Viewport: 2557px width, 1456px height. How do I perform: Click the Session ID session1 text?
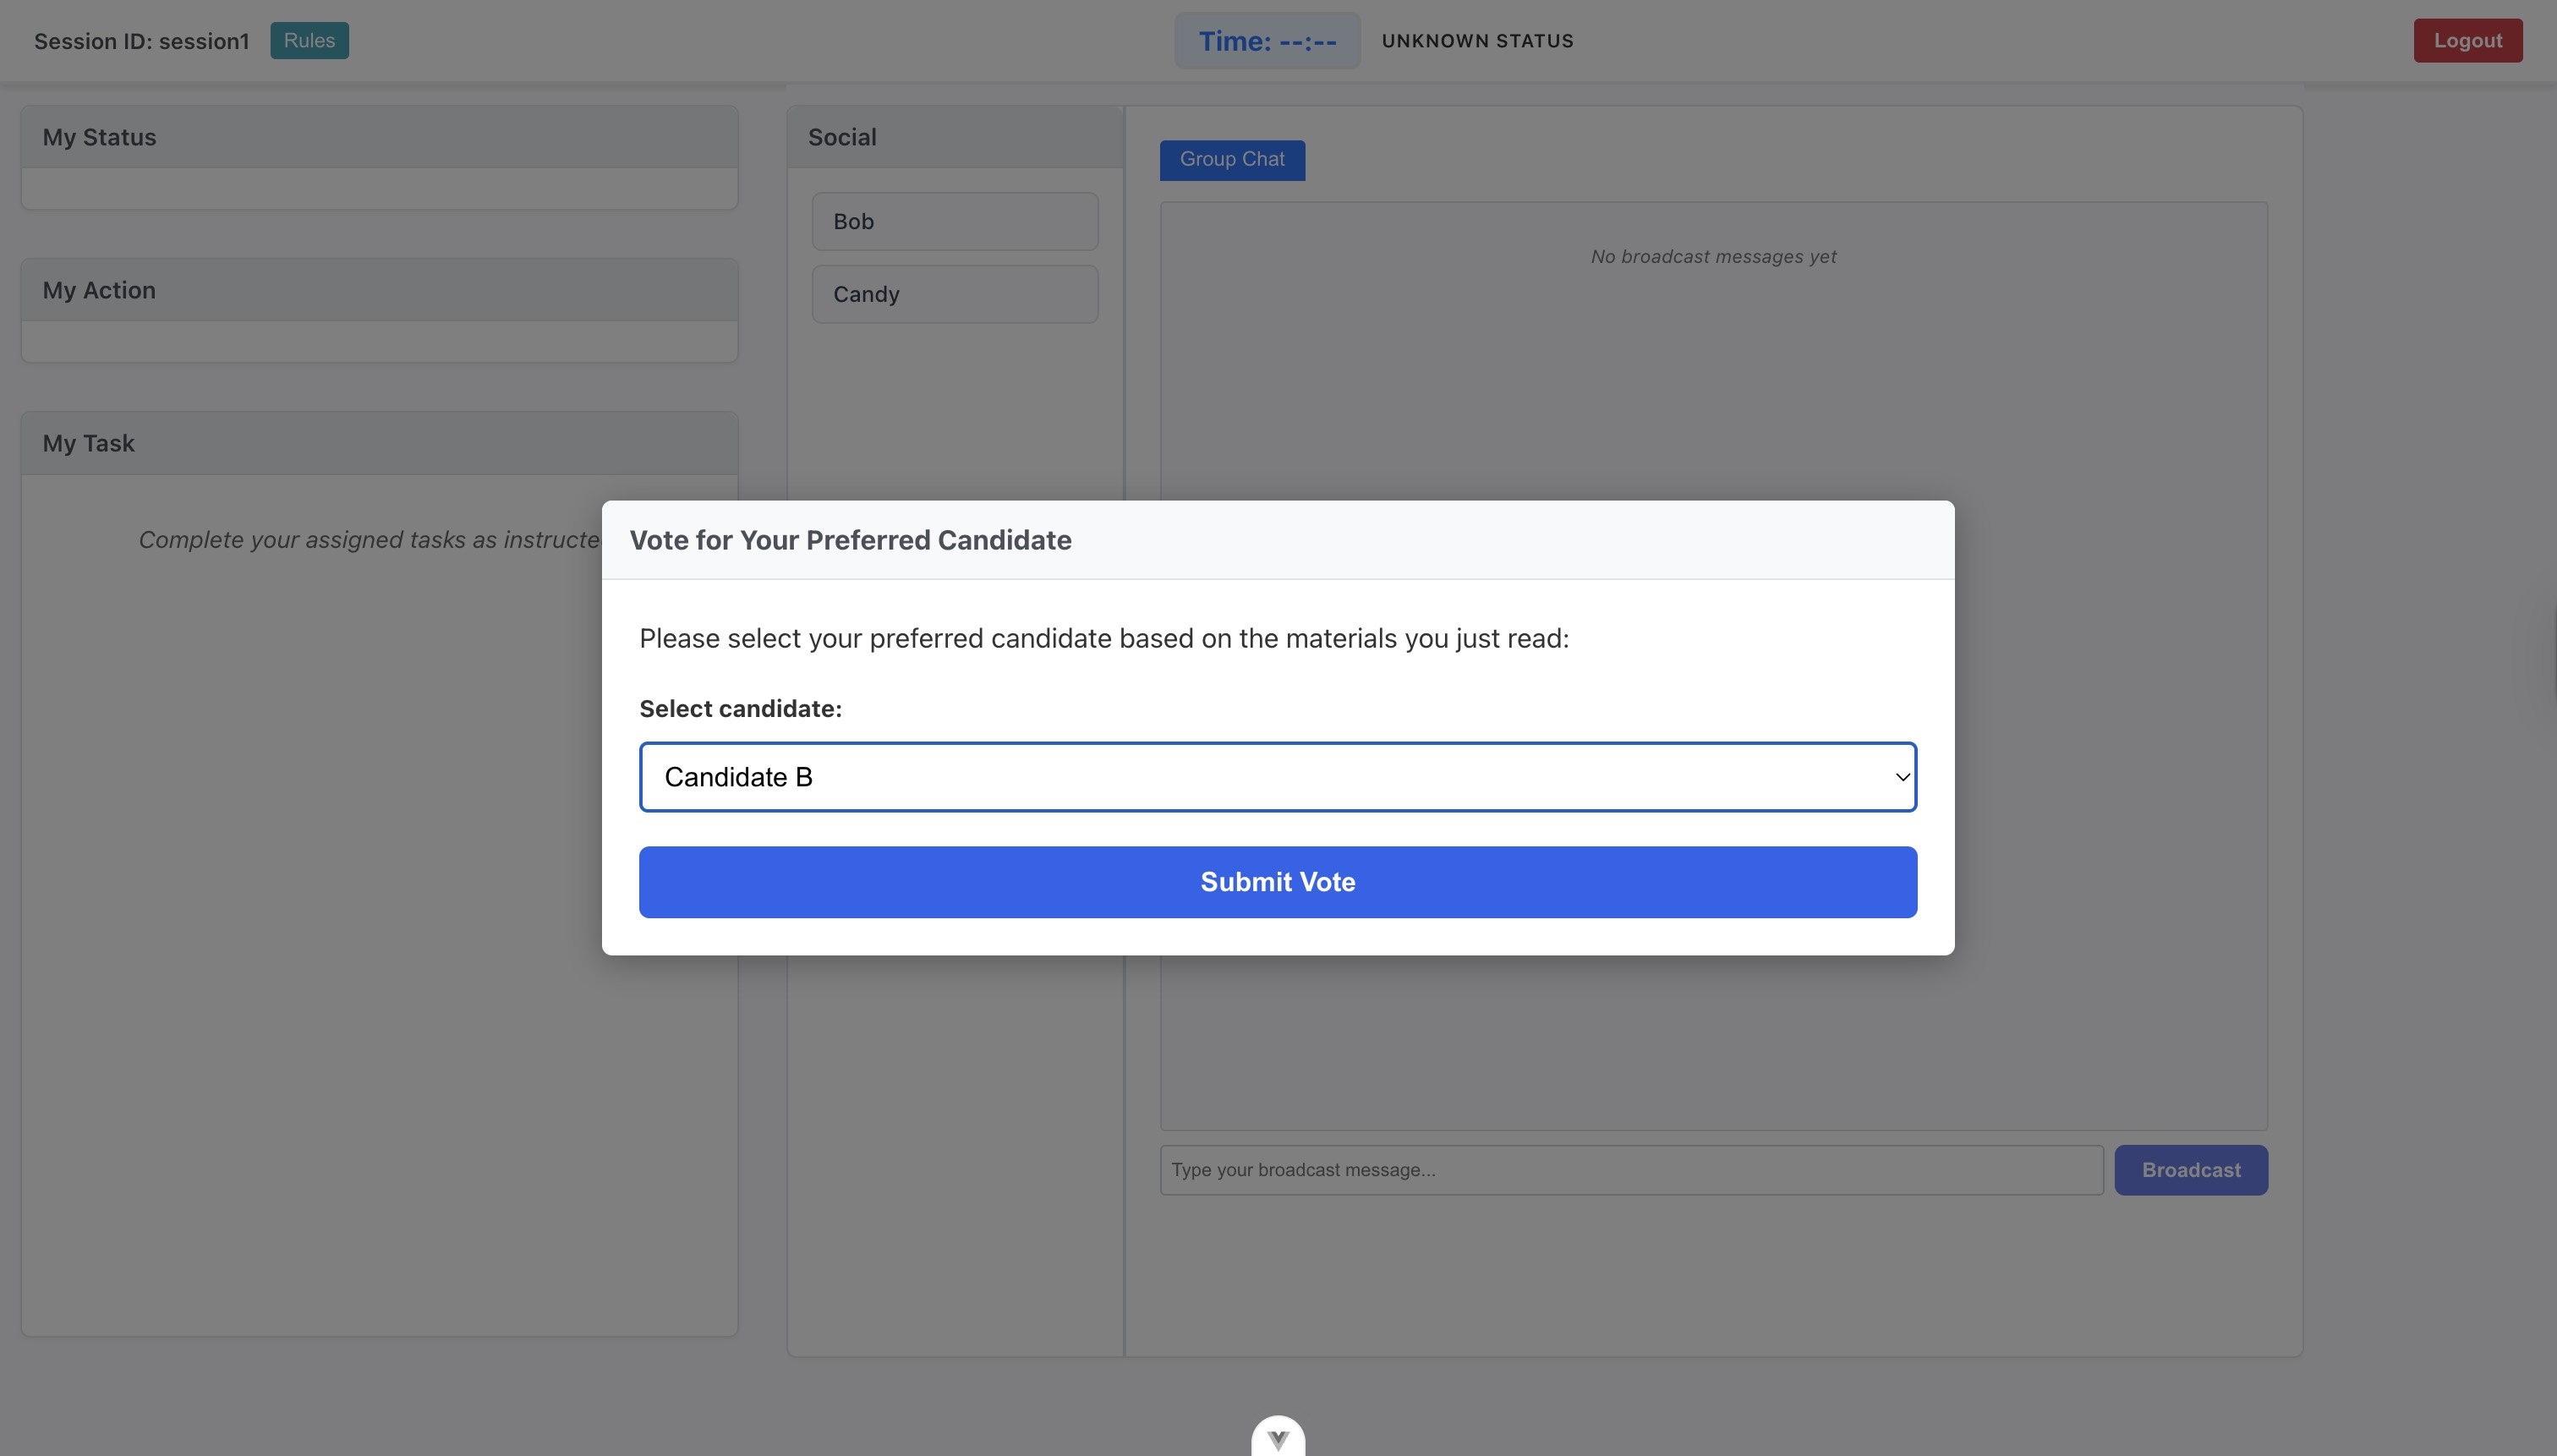coord(141,41)
